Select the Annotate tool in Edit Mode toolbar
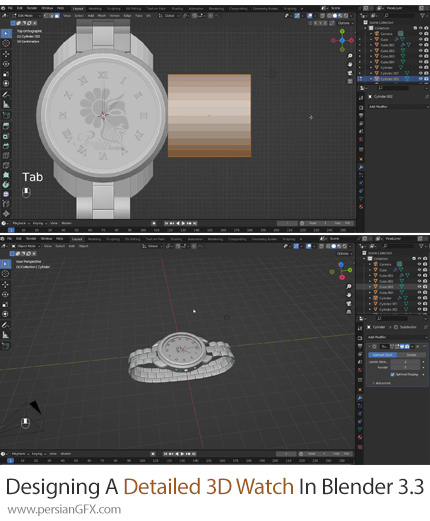Screen dimensions: 430x521 pyautogui.click(x=6, y=95)
